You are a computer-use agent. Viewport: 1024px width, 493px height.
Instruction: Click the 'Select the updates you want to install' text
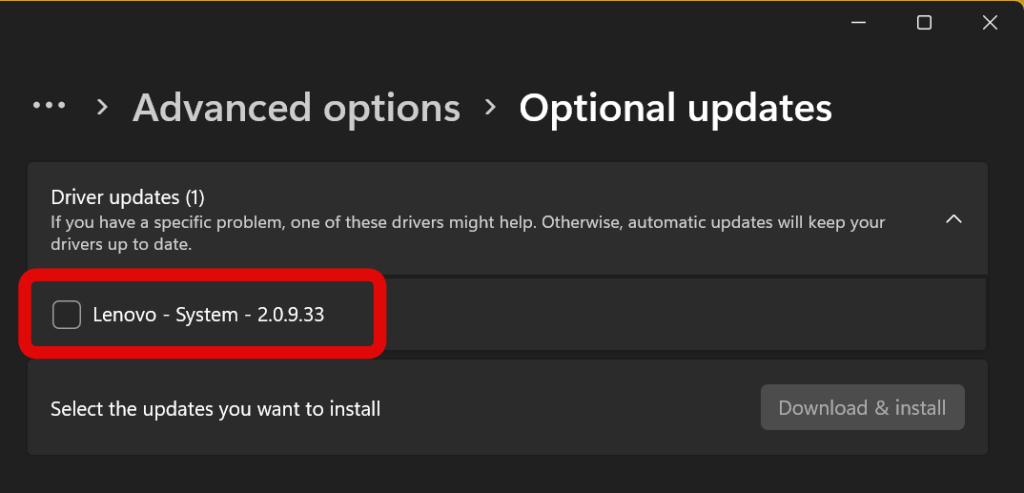[215, 408]
